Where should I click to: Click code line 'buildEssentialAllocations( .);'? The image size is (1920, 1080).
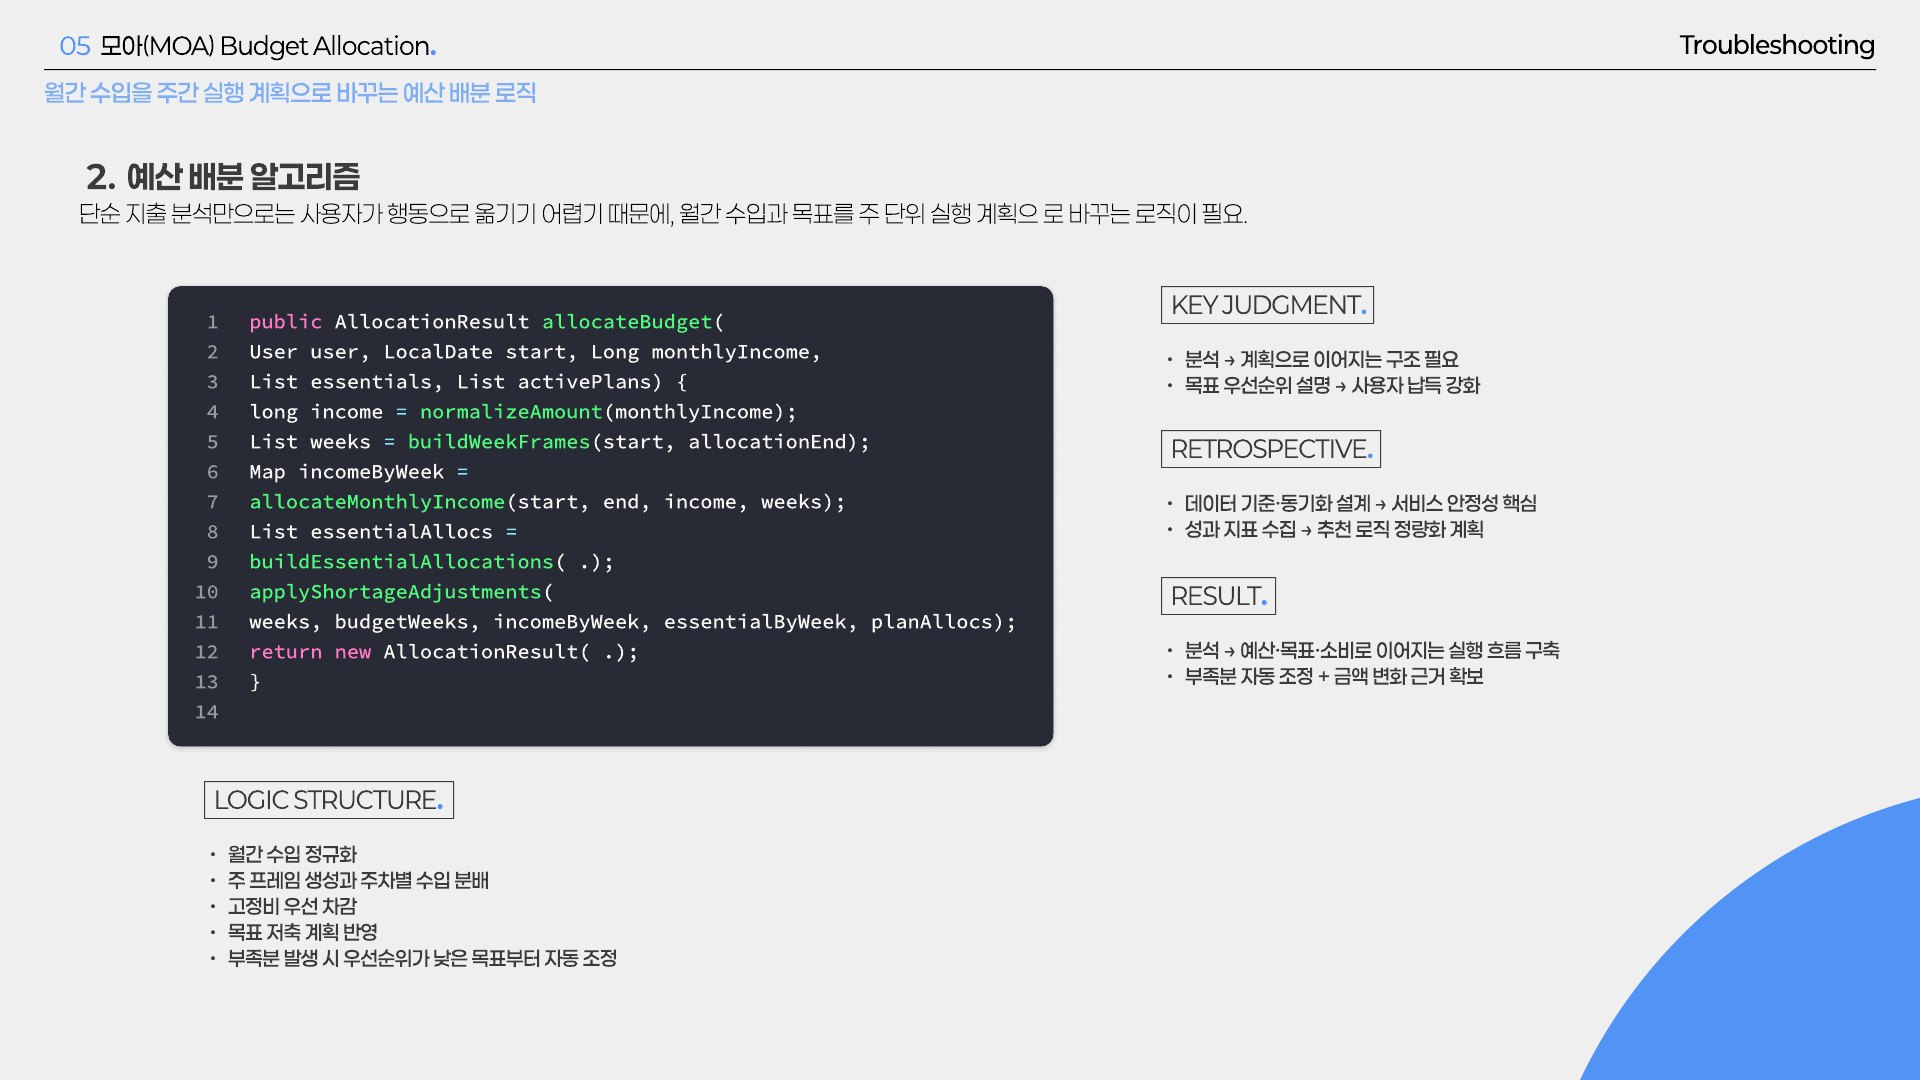click(431, 562)
